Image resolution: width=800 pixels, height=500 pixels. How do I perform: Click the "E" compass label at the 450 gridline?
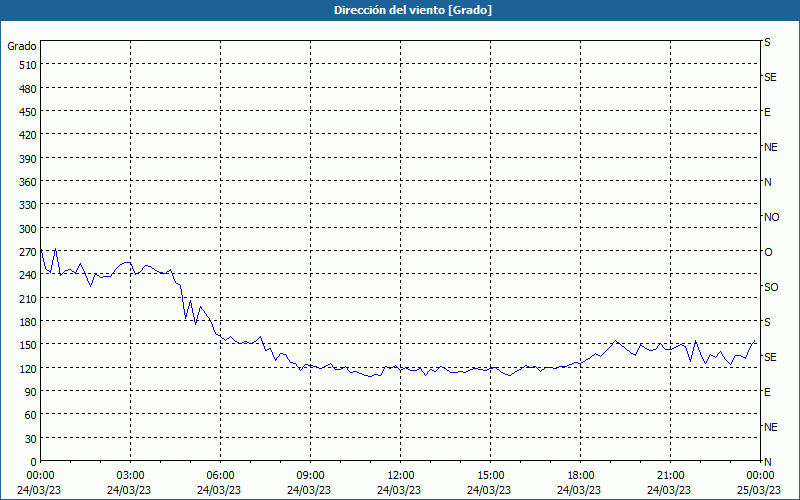[x=767, y=112]
